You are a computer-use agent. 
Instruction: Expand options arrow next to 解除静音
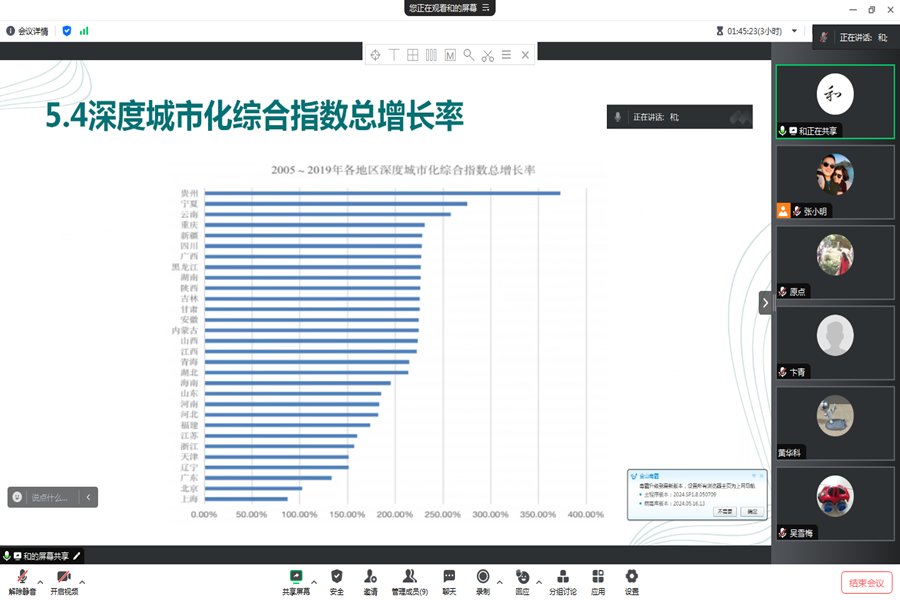tap(40, 581)
